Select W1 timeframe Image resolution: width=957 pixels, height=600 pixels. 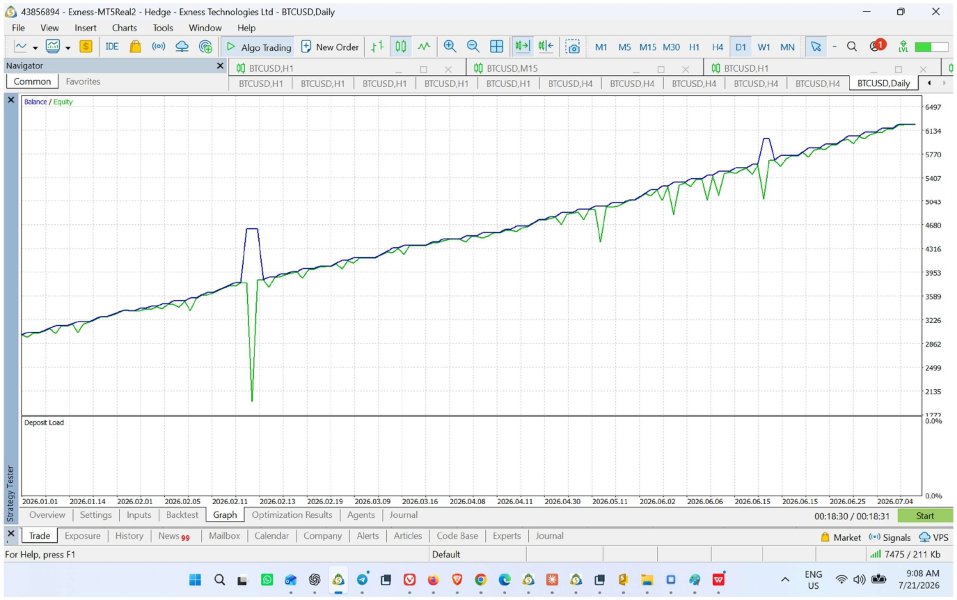pyautogui.click(x=764, y=47)
